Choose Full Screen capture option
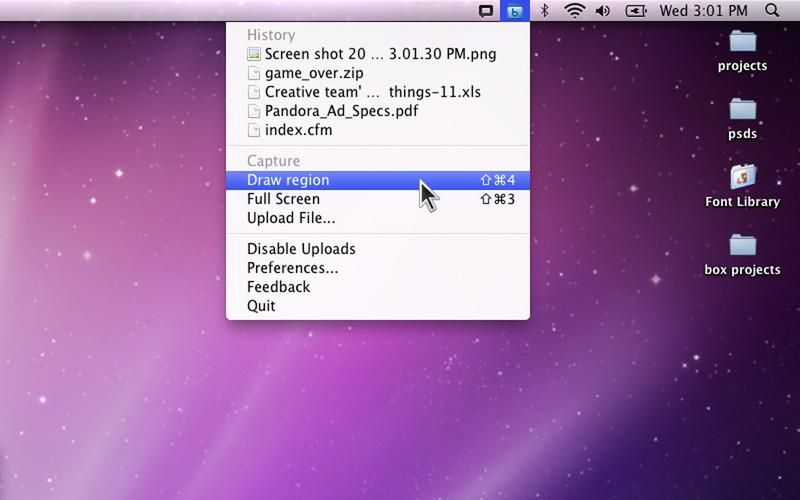The height and width of the screenshot is (500, 800). tap(283, 199)
